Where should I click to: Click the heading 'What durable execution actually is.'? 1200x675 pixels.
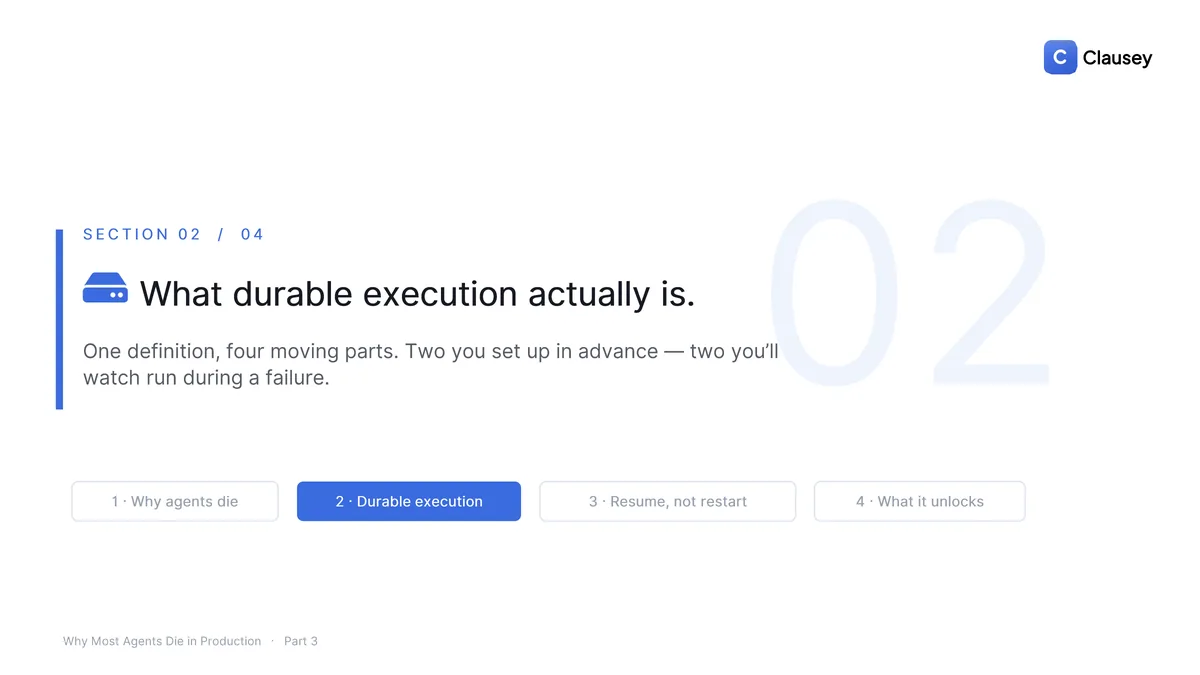pyautogui.click(x=417, y=294)
